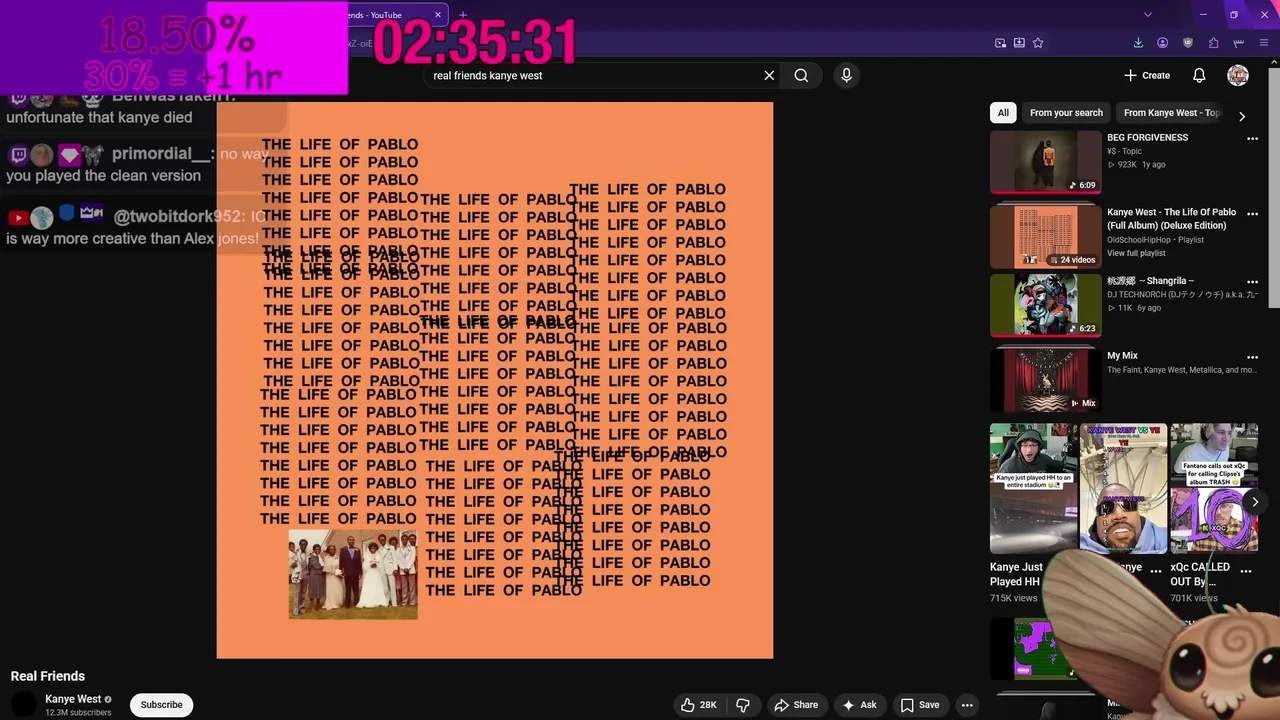Open options for the Shangrila video

pyautogui.click(x=1252, y=283)
